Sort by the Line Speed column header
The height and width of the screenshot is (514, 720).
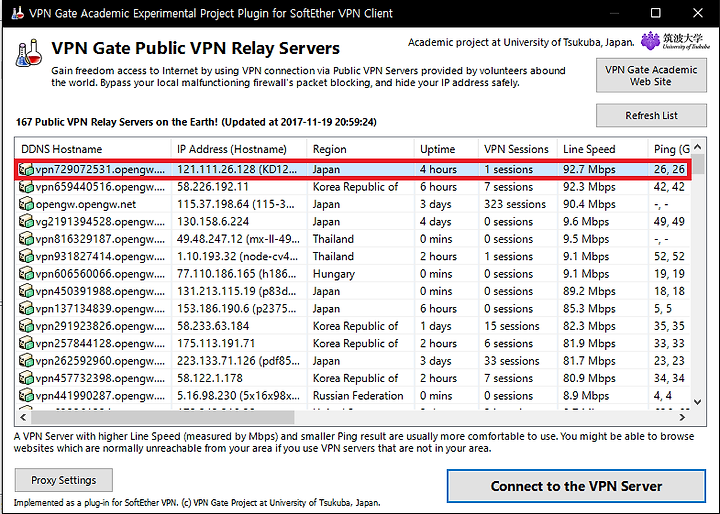pyautogui.click(x=602, y=149)
